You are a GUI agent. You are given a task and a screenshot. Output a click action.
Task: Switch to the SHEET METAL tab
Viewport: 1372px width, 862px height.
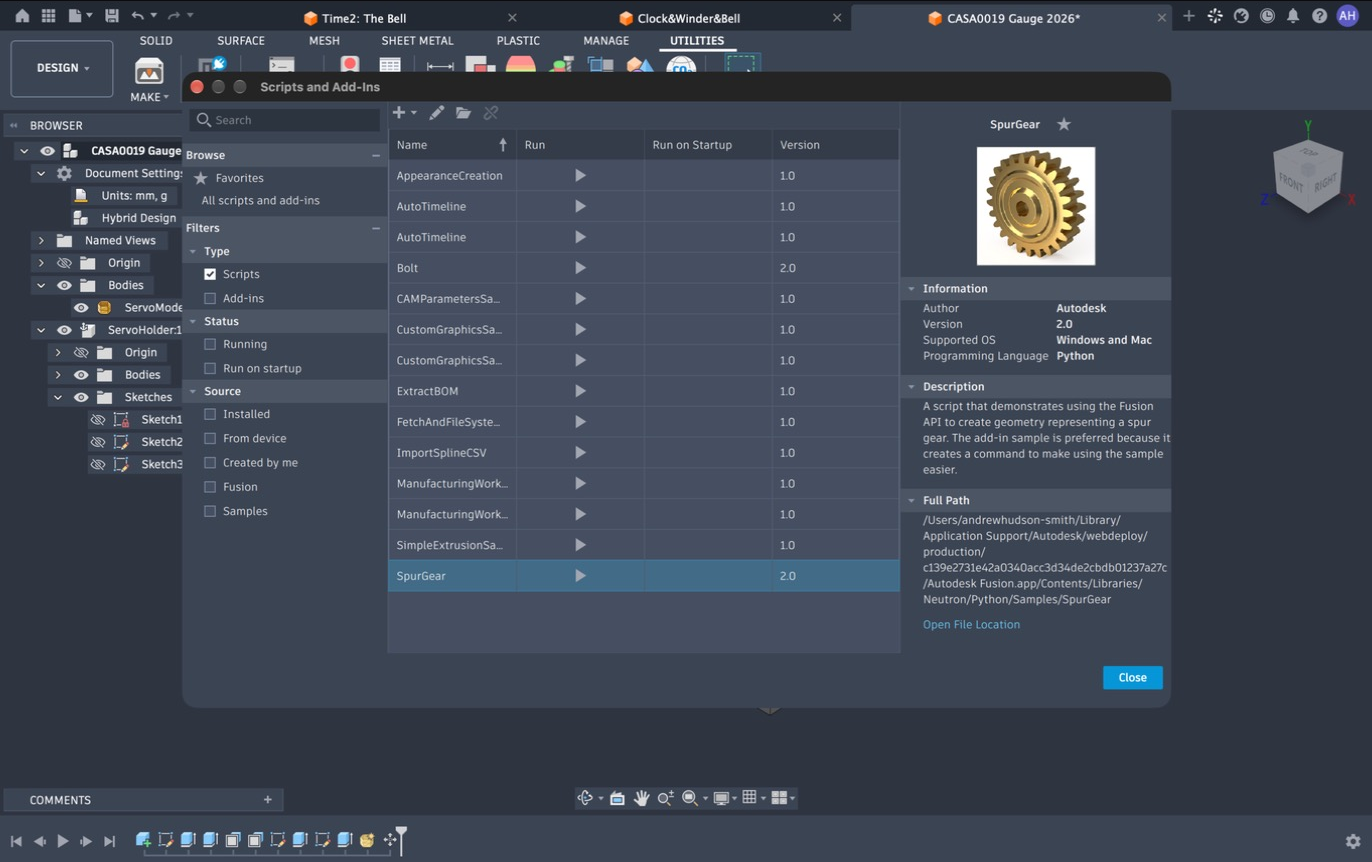pyautogui.click(x=417, y=41)
